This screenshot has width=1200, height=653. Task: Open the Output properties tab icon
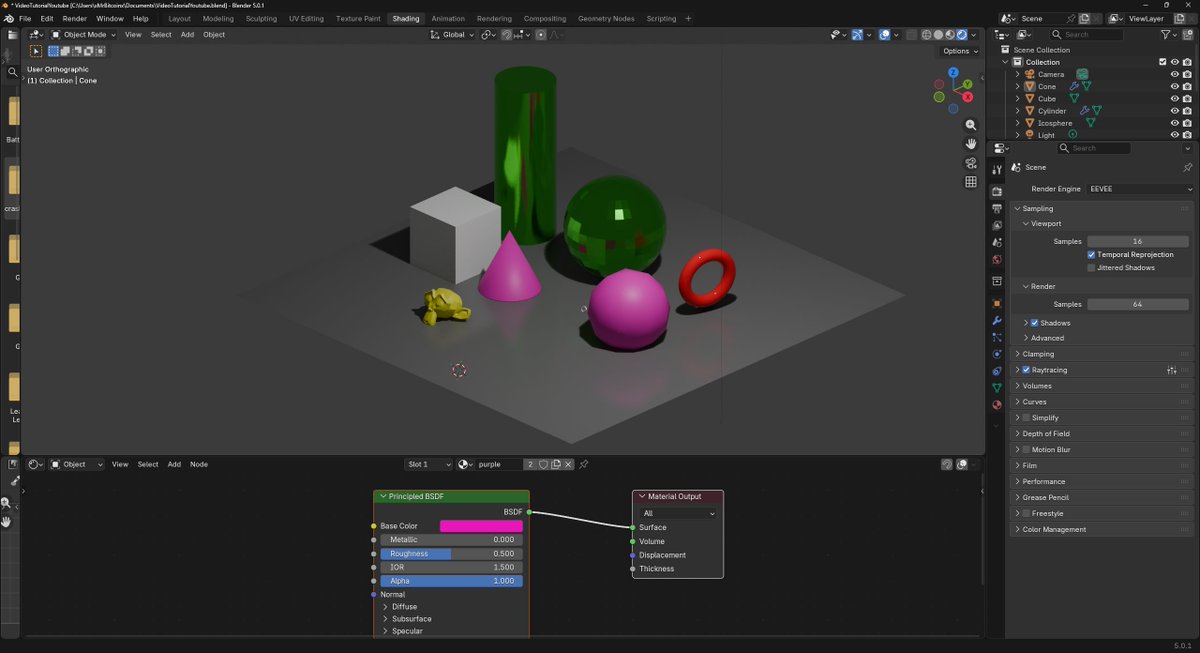[x=996, y=208]
